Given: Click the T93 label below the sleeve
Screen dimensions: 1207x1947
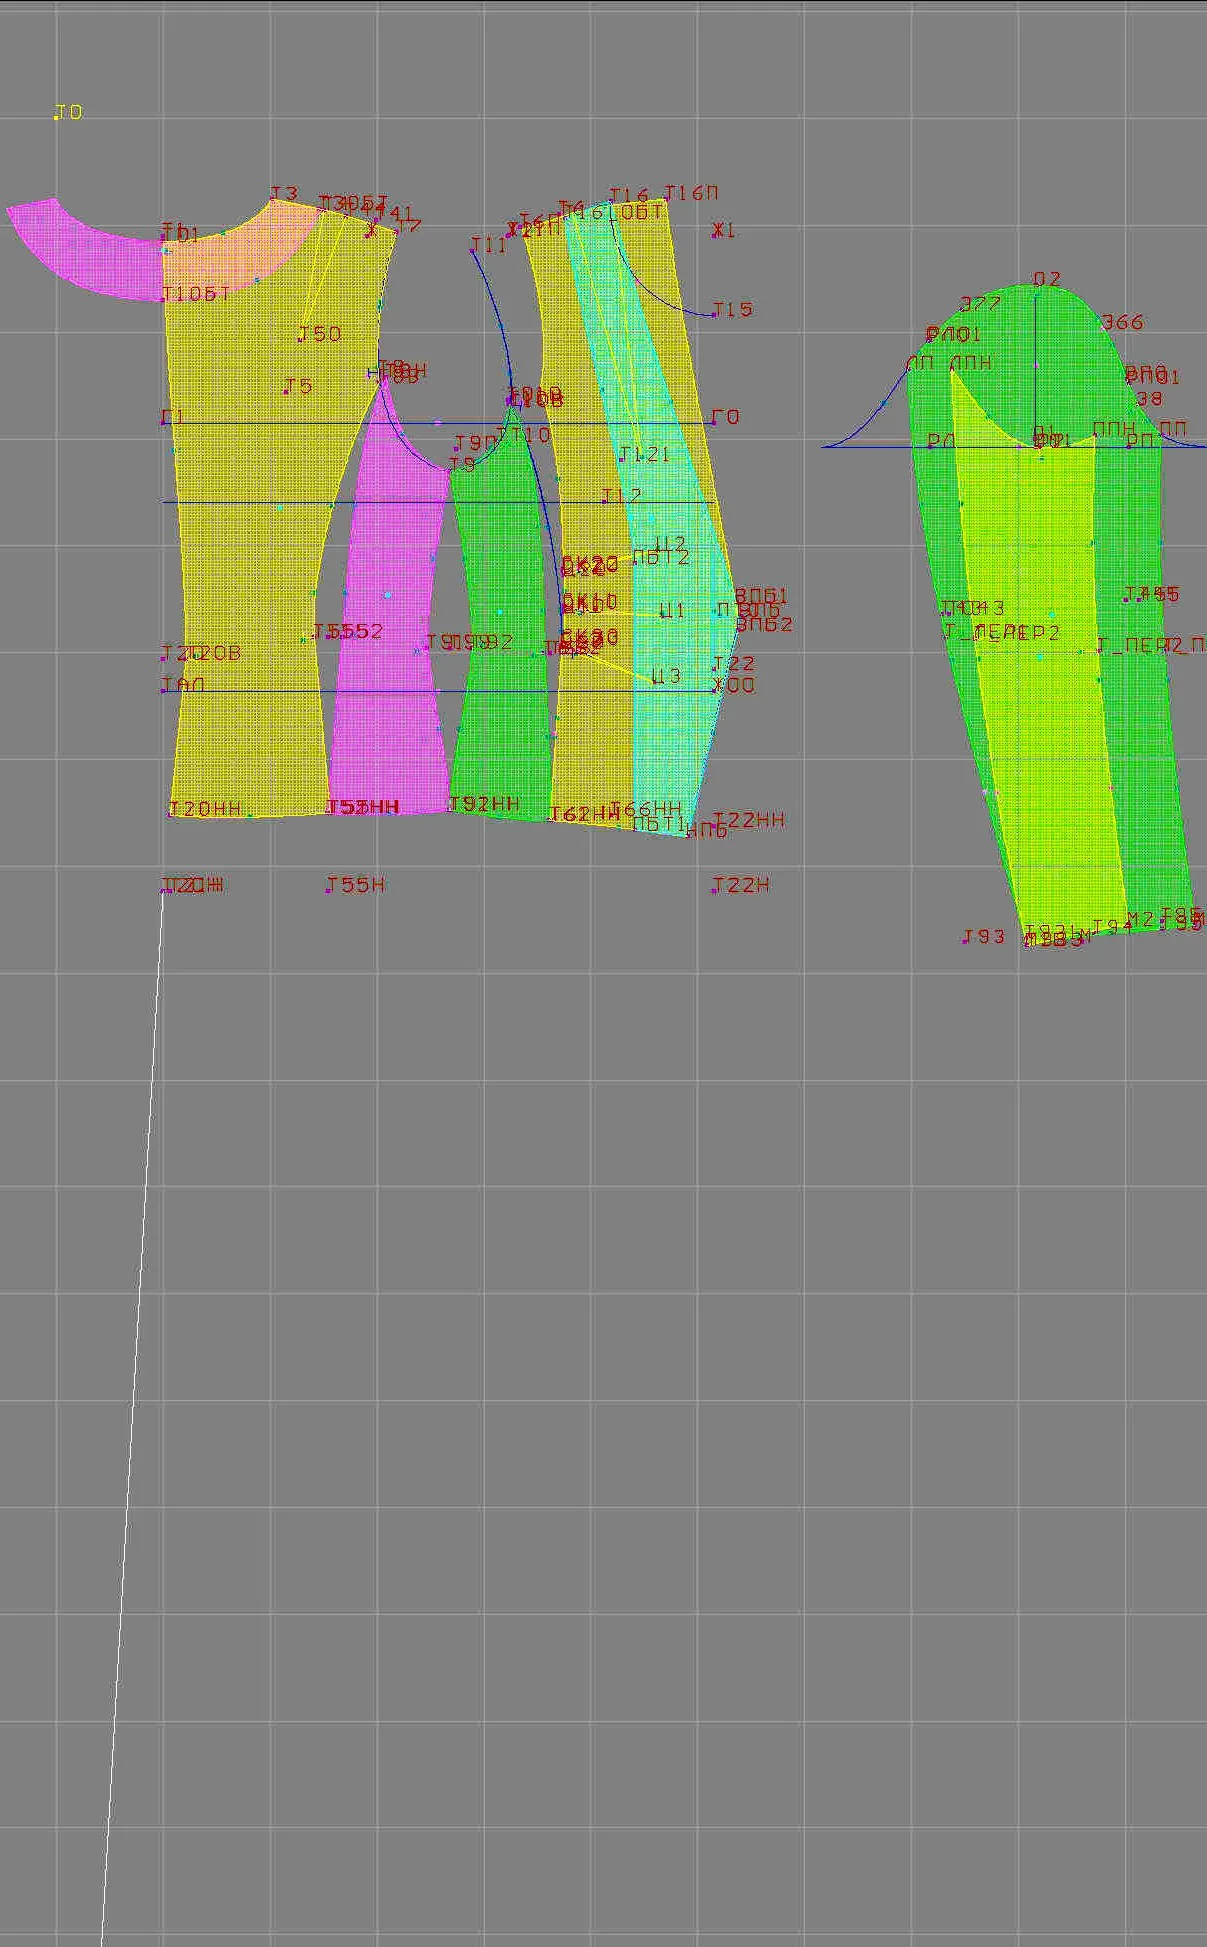Looking at the screenshot, I should (x=985, y=937).
